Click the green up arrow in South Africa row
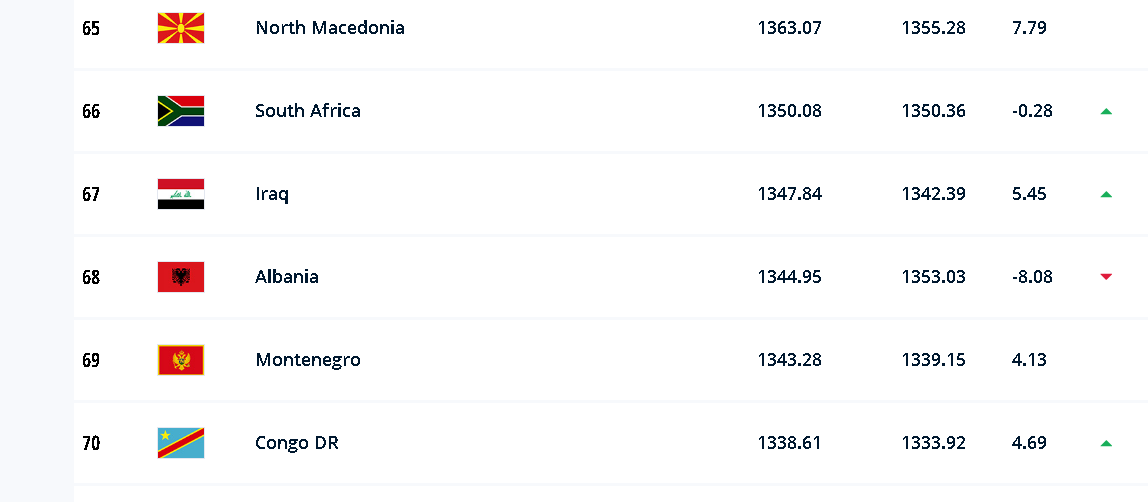The width and height of the screenshot is (1148, 502). (x=1106, y=111)
